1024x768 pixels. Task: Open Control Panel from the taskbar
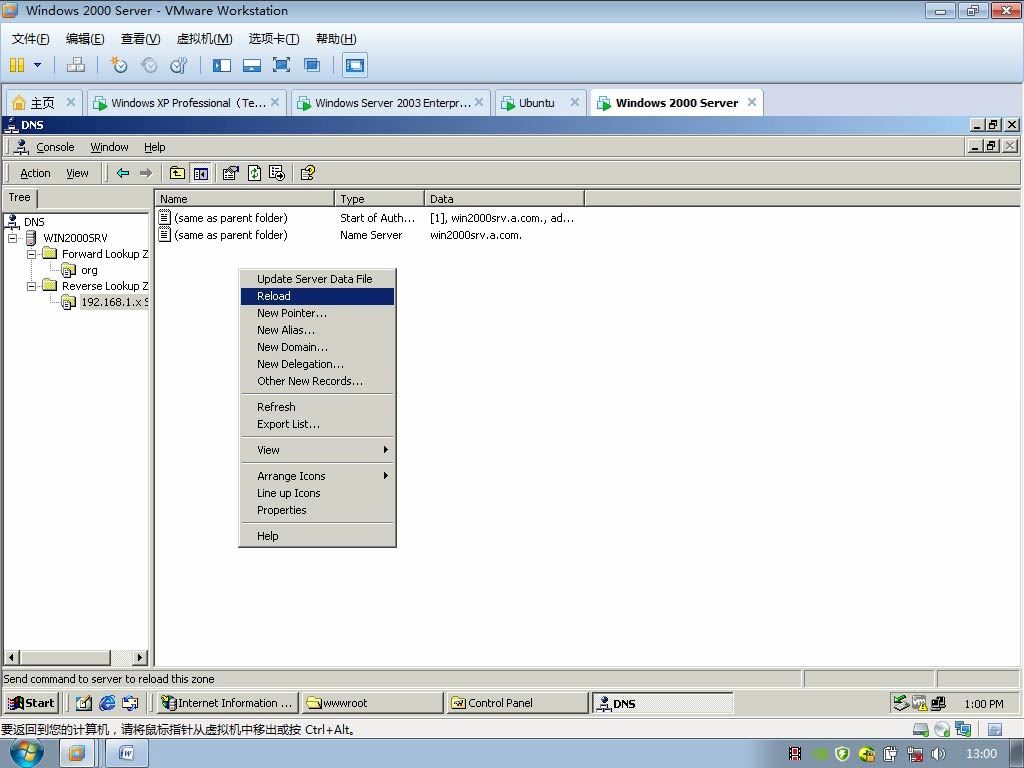[518, 703]
